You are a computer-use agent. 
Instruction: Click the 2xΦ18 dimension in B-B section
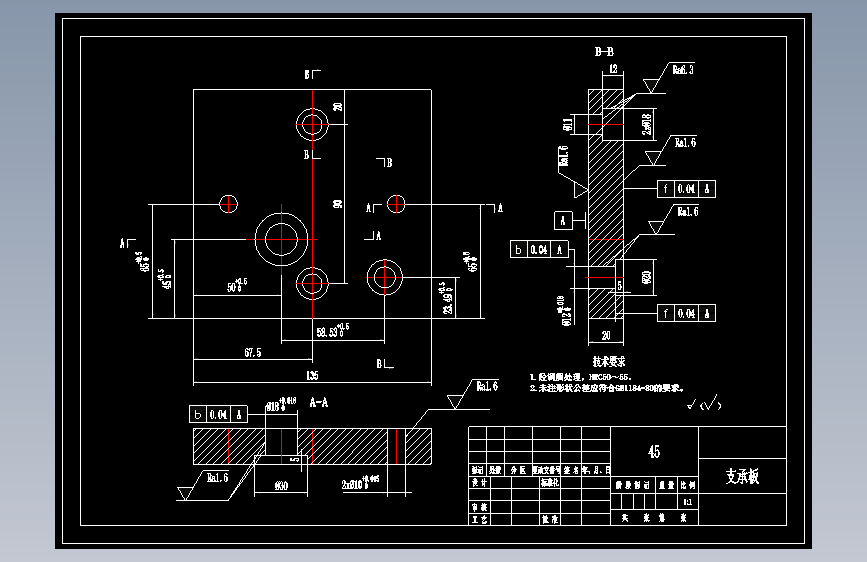646,124
